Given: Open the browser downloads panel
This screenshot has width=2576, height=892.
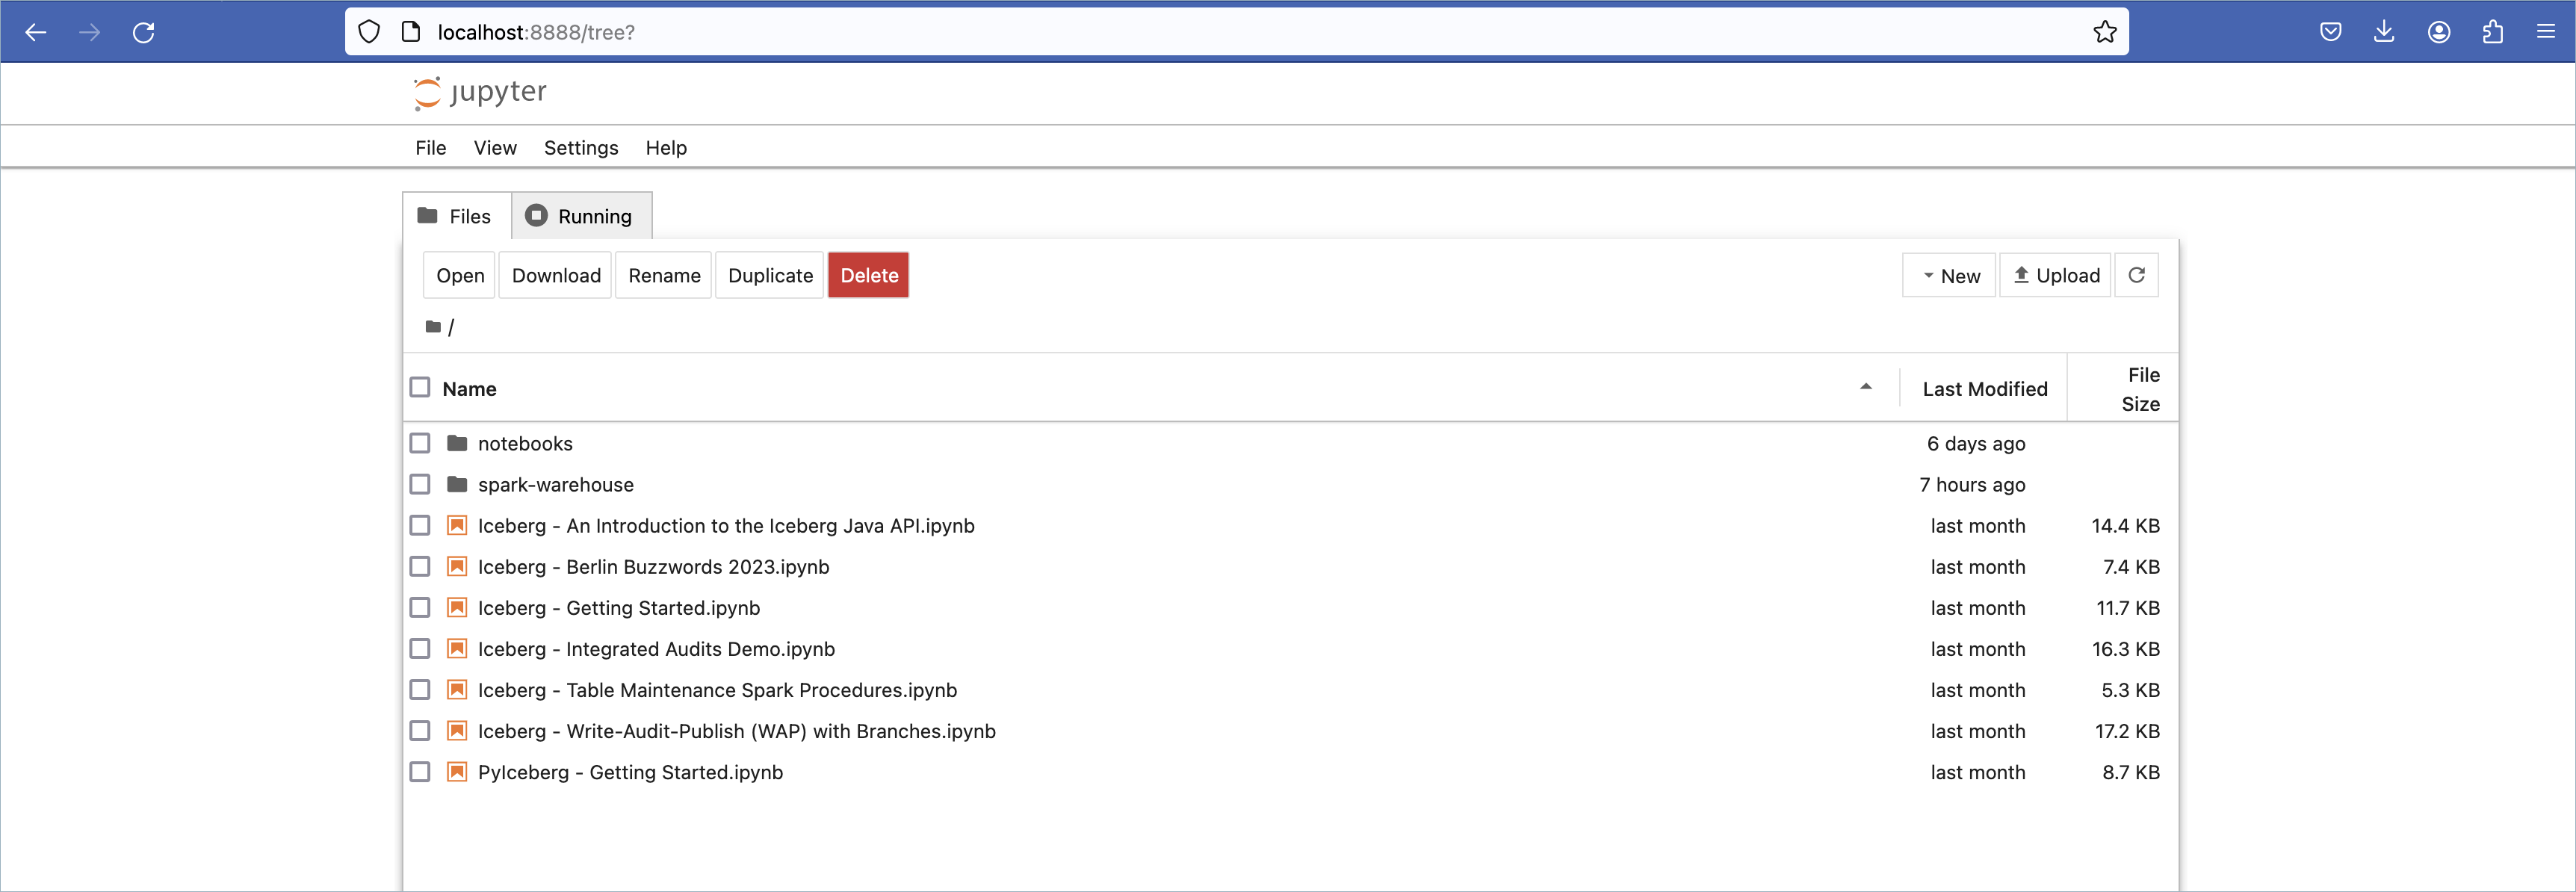Looking at the screenshot, I should tap(2384, 32).
